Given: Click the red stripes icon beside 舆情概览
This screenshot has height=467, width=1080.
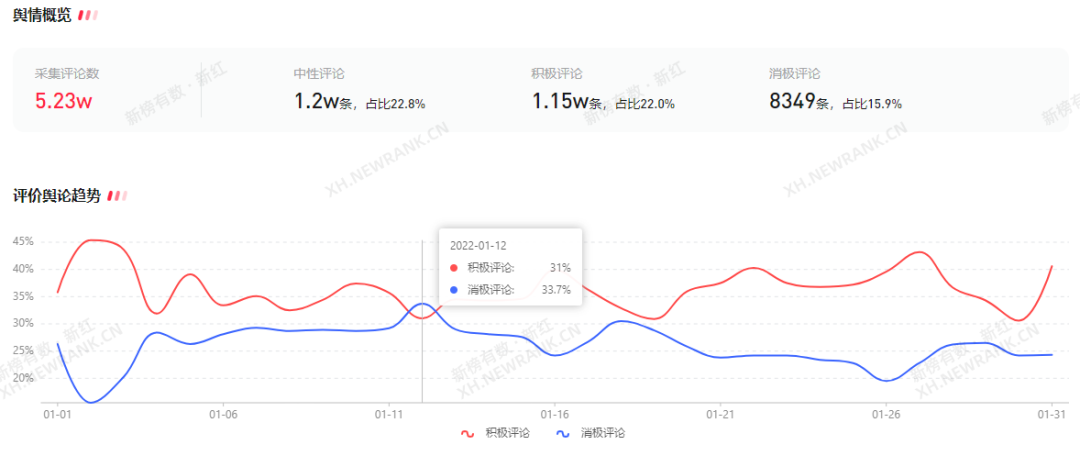Looking at the screenshot, I should pyautogui.click(x=87, y=15).
